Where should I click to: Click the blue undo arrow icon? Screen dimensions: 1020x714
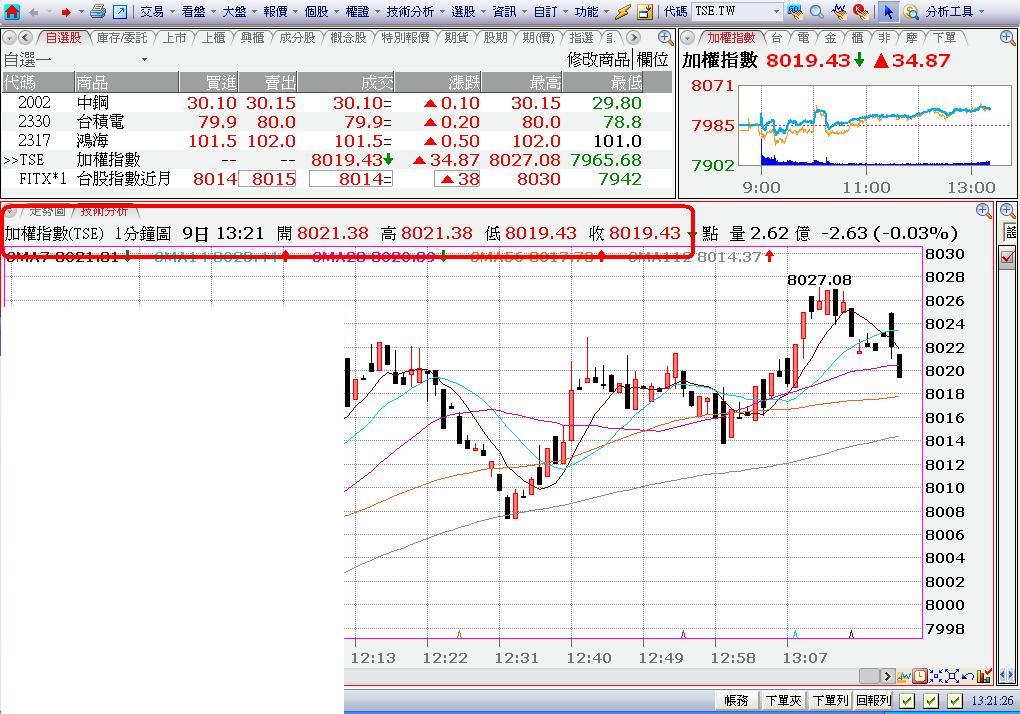(x=968, y=676)
